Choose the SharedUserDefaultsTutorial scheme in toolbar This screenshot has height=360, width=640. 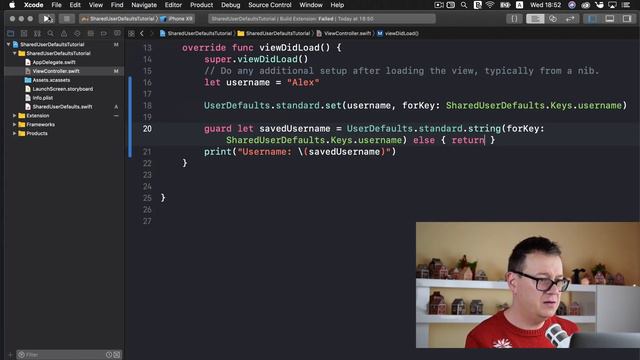click(119, 19)
